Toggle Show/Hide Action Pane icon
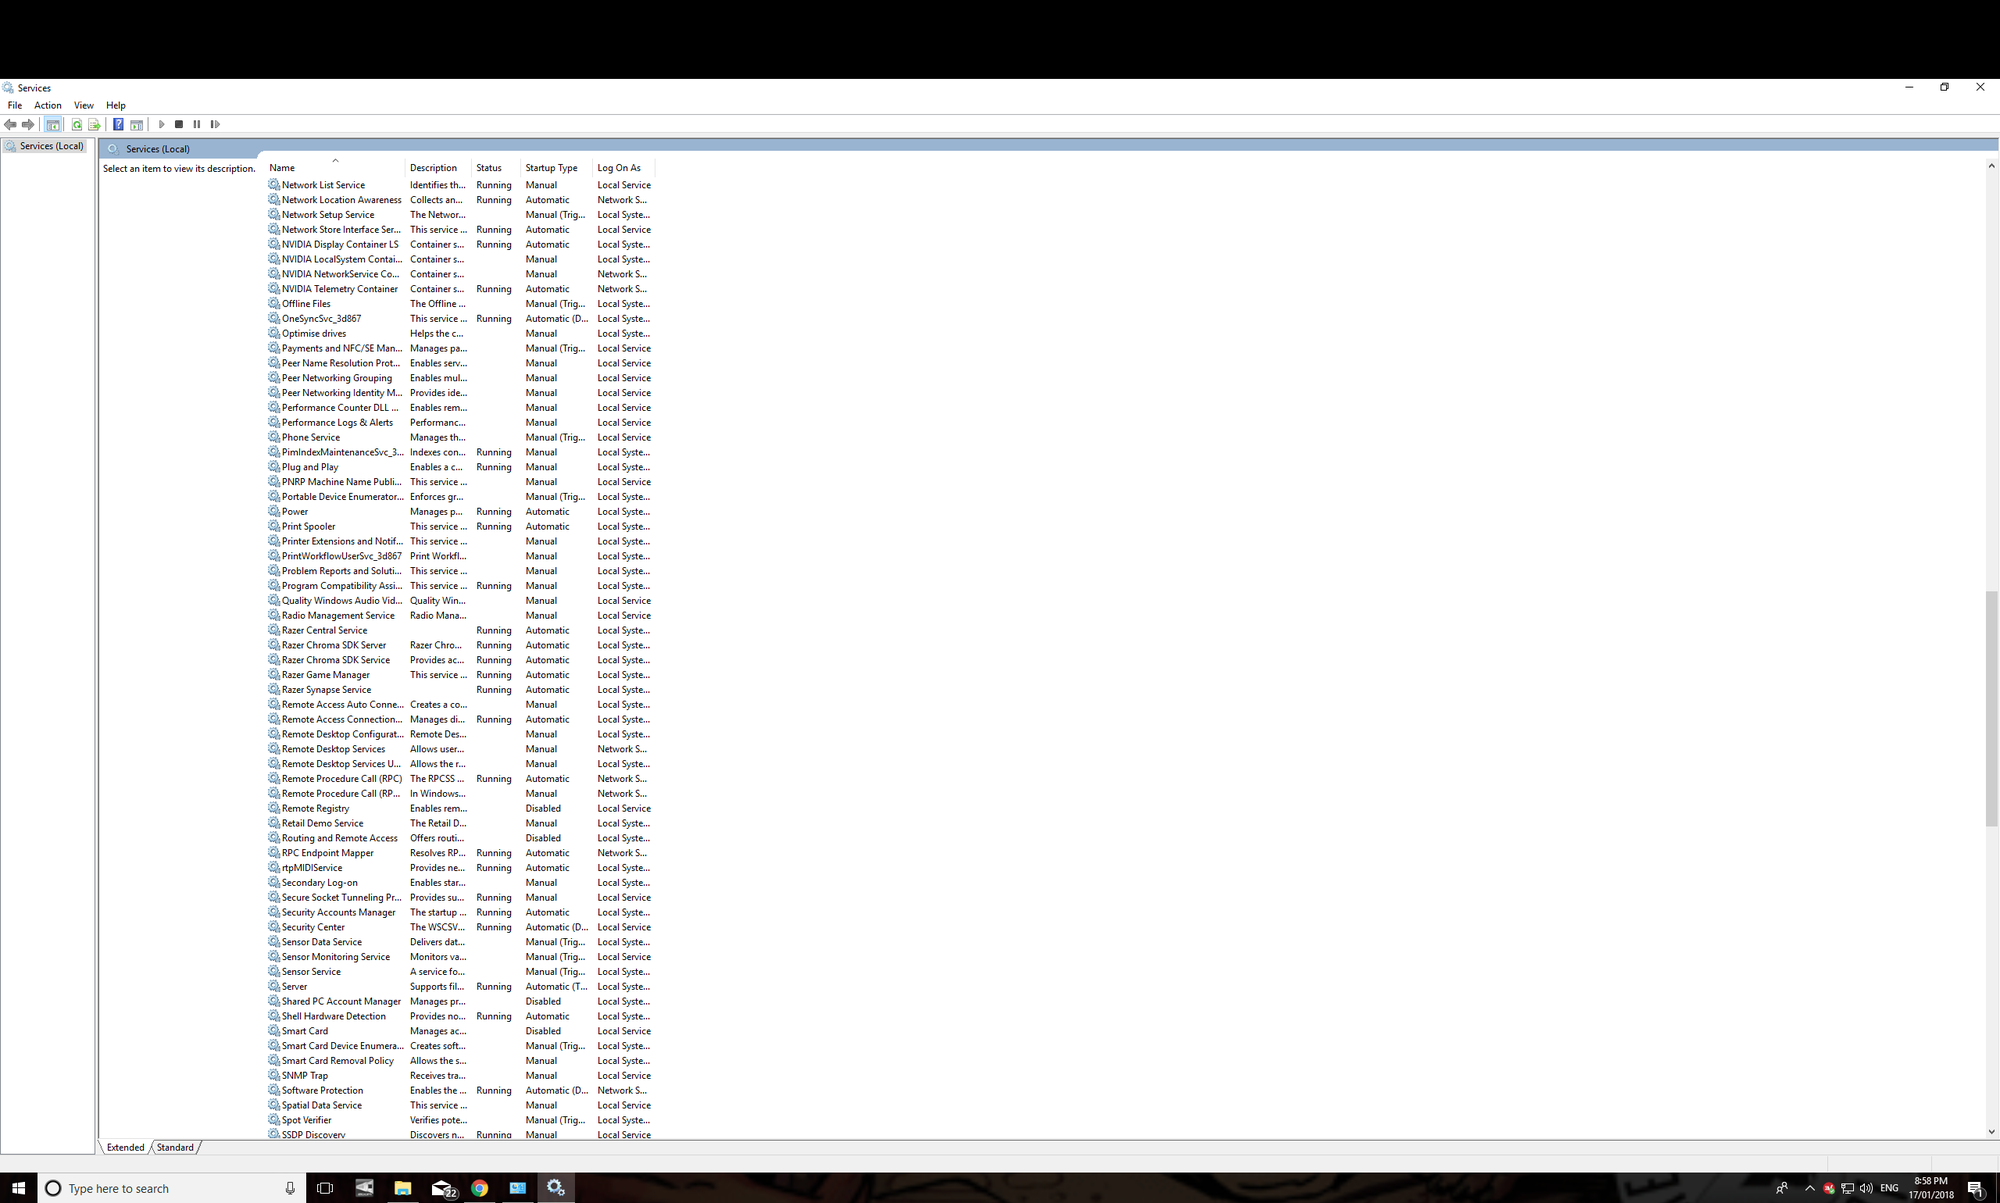The width and height of the screenshot is (2000, 1203). point(136,125)
